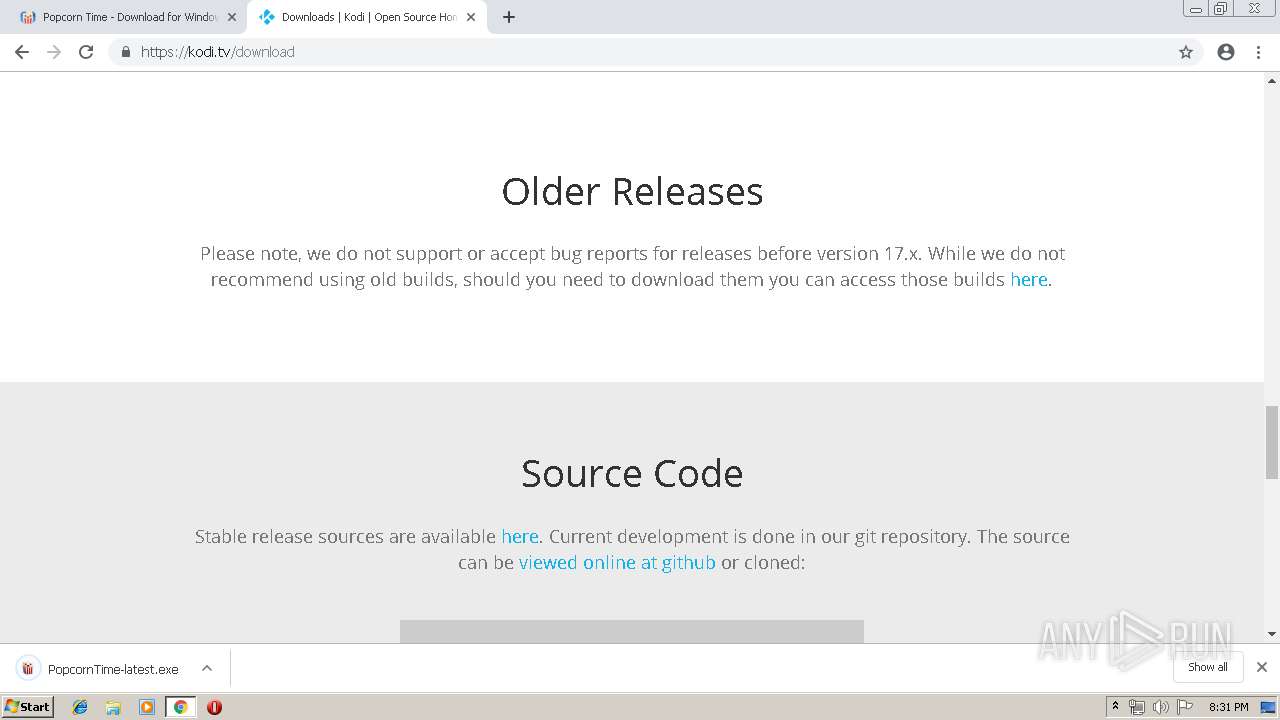Go back to the previous page
The width and height of the screenshot is (1280, 720).
click(x=22, y=52)
